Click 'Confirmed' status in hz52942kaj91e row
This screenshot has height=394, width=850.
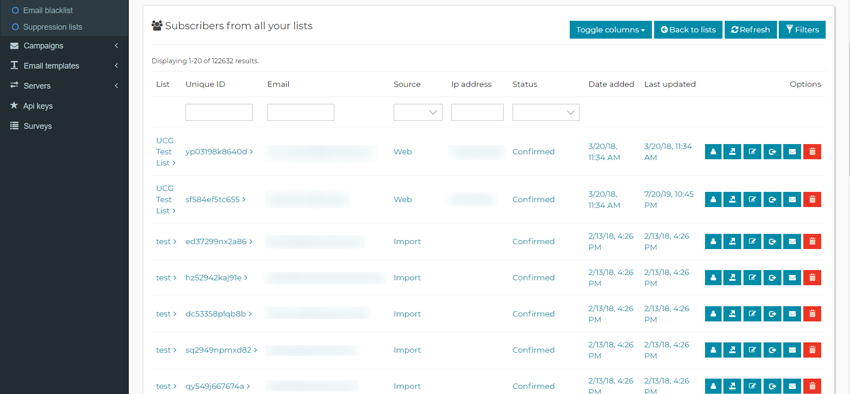(x=533, y=277)
